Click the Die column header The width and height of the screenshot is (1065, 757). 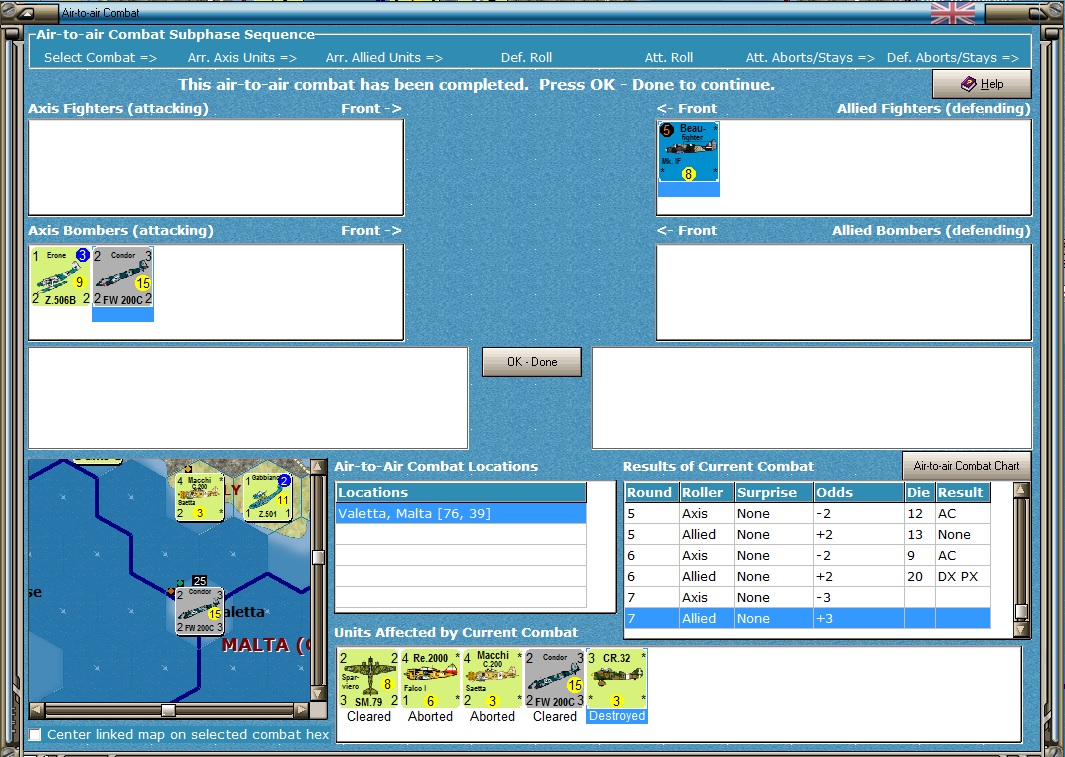(x=920, y=492)
